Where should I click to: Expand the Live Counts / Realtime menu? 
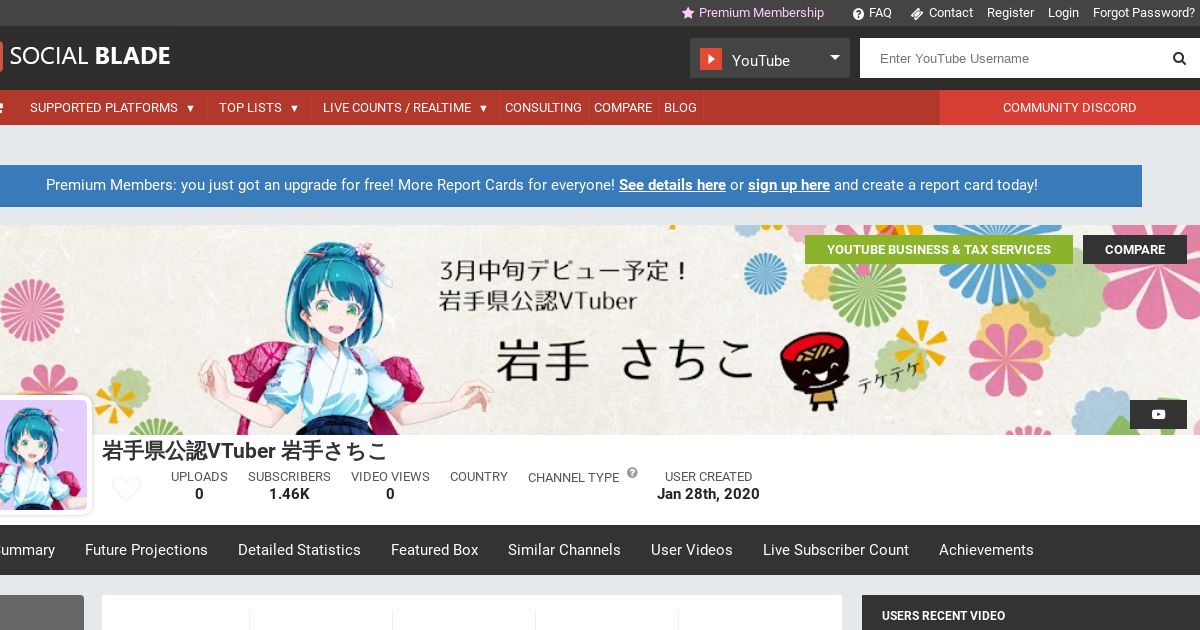tap(405, 107)
